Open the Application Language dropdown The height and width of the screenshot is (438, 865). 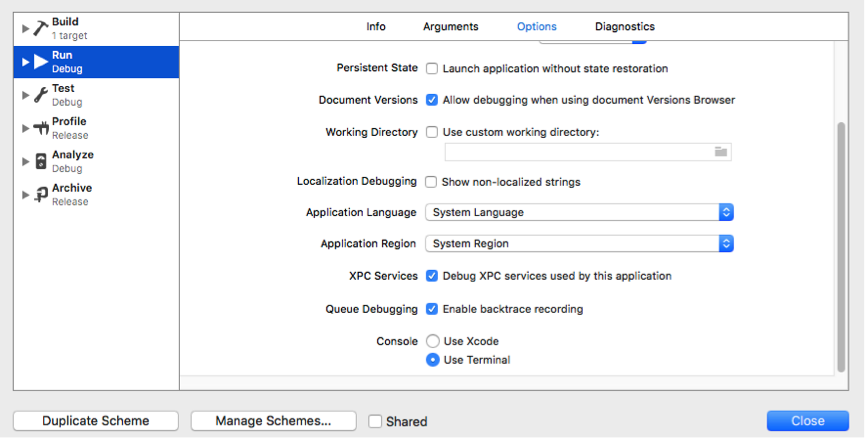[x=579, y=212]
